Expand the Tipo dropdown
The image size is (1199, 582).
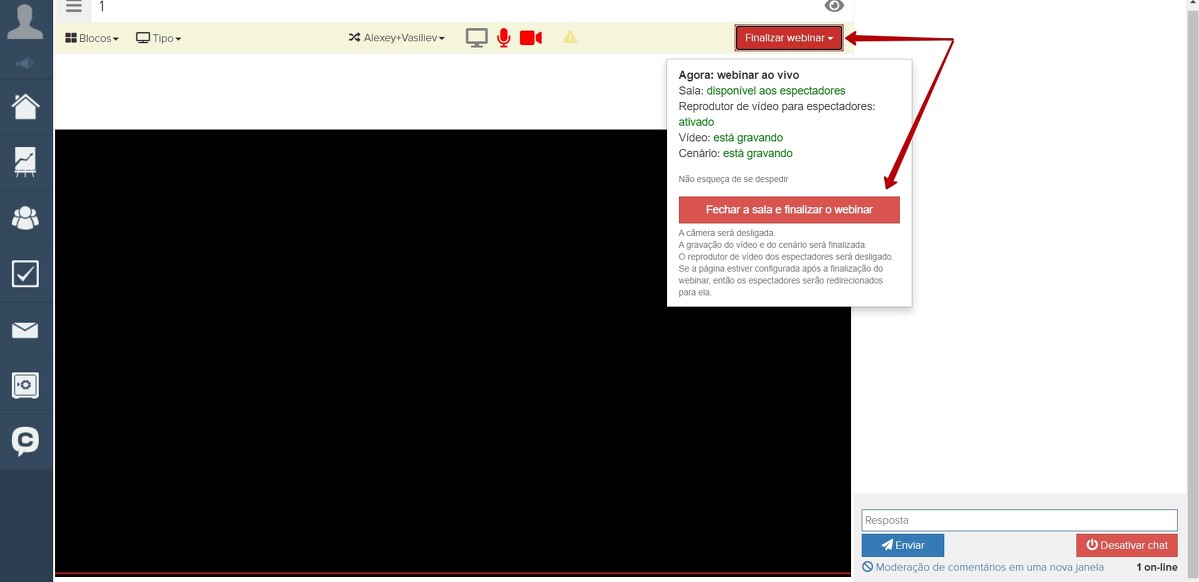(159, 38)
